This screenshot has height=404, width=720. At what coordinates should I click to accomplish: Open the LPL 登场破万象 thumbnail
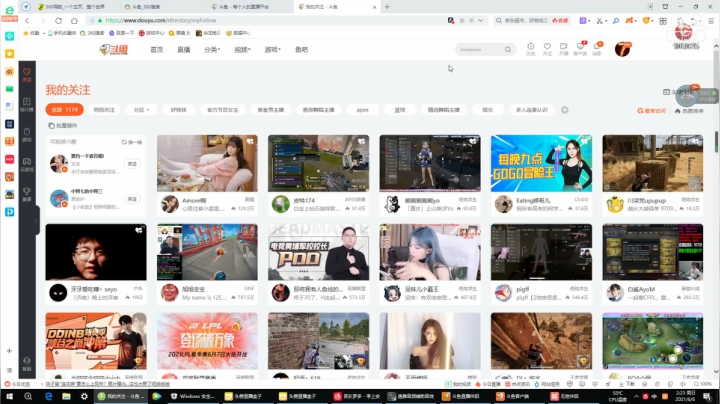coord(207,341)
